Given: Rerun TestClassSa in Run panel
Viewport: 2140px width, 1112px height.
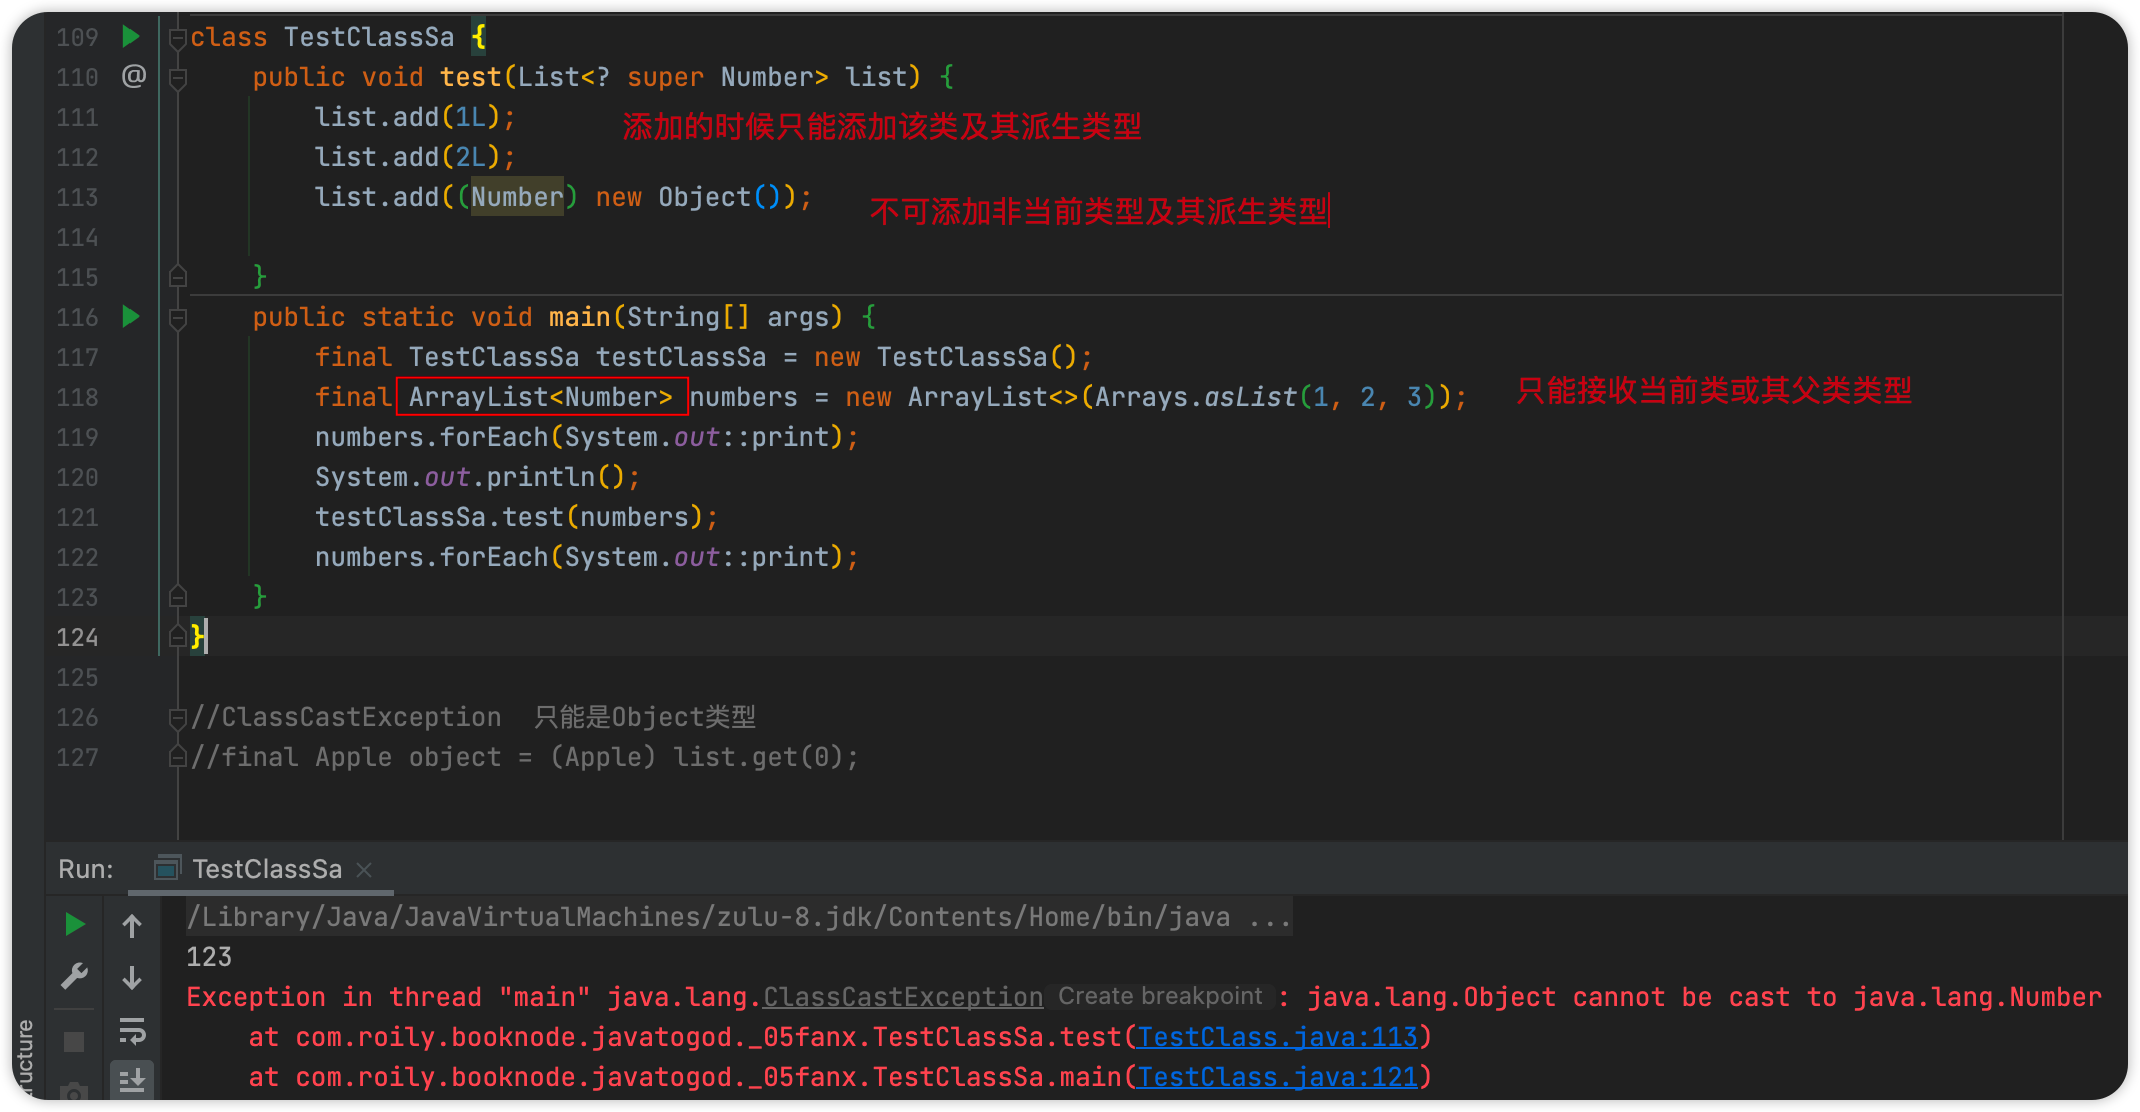Looking at the screenshot, I should point(74,925).
